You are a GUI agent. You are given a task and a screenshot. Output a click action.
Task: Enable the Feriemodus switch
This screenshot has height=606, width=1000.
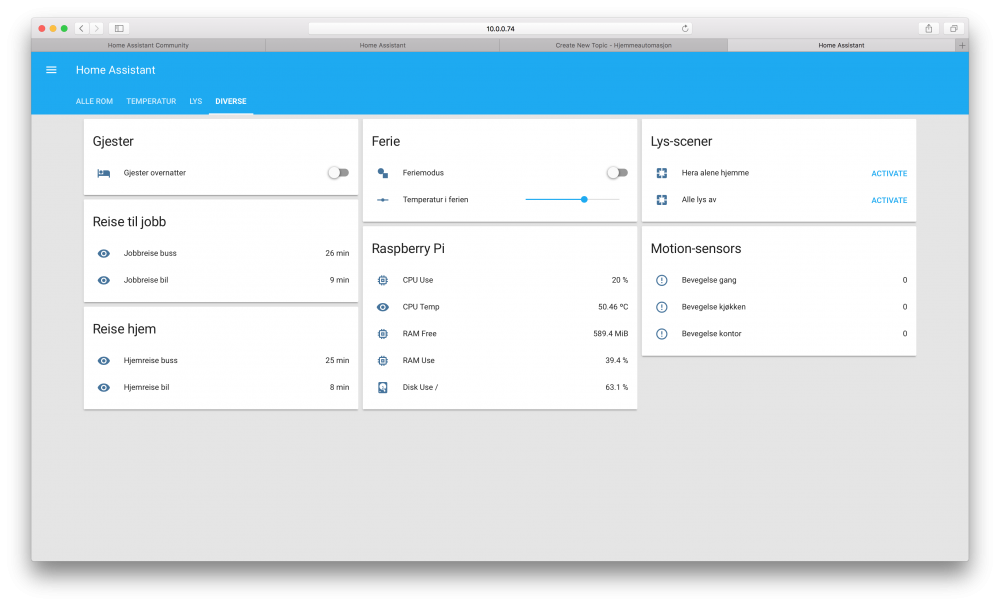pyautogui.click(x=618, y=173)
